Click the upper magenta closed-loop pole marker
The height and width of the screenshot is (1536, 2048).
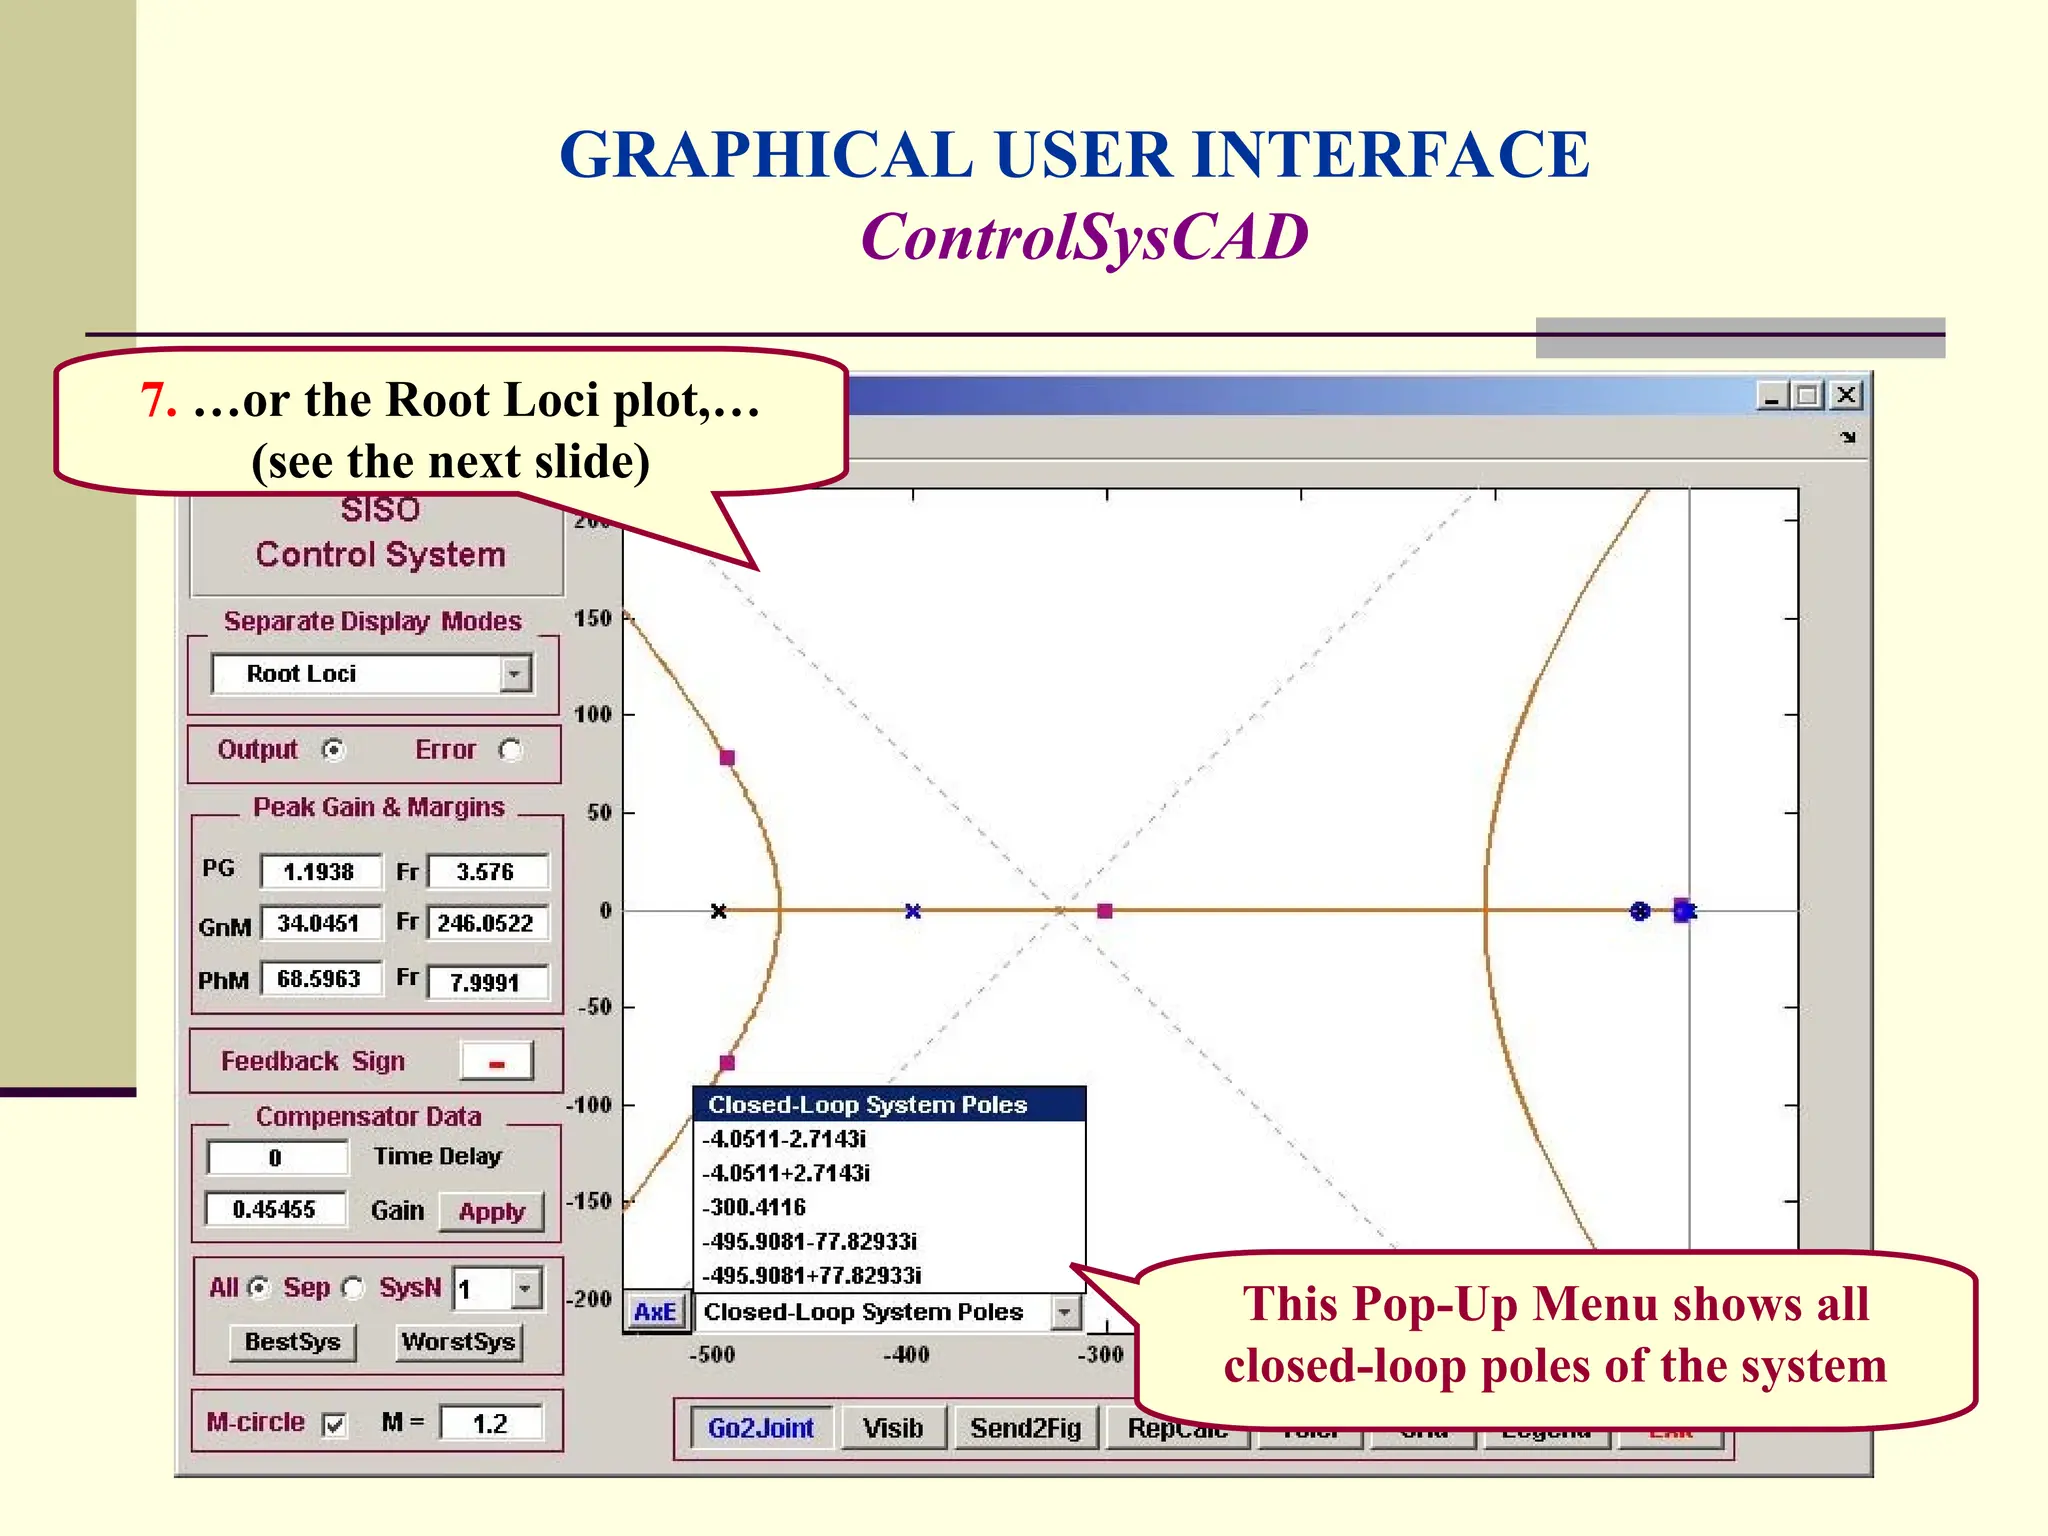[x=727, y=758]
